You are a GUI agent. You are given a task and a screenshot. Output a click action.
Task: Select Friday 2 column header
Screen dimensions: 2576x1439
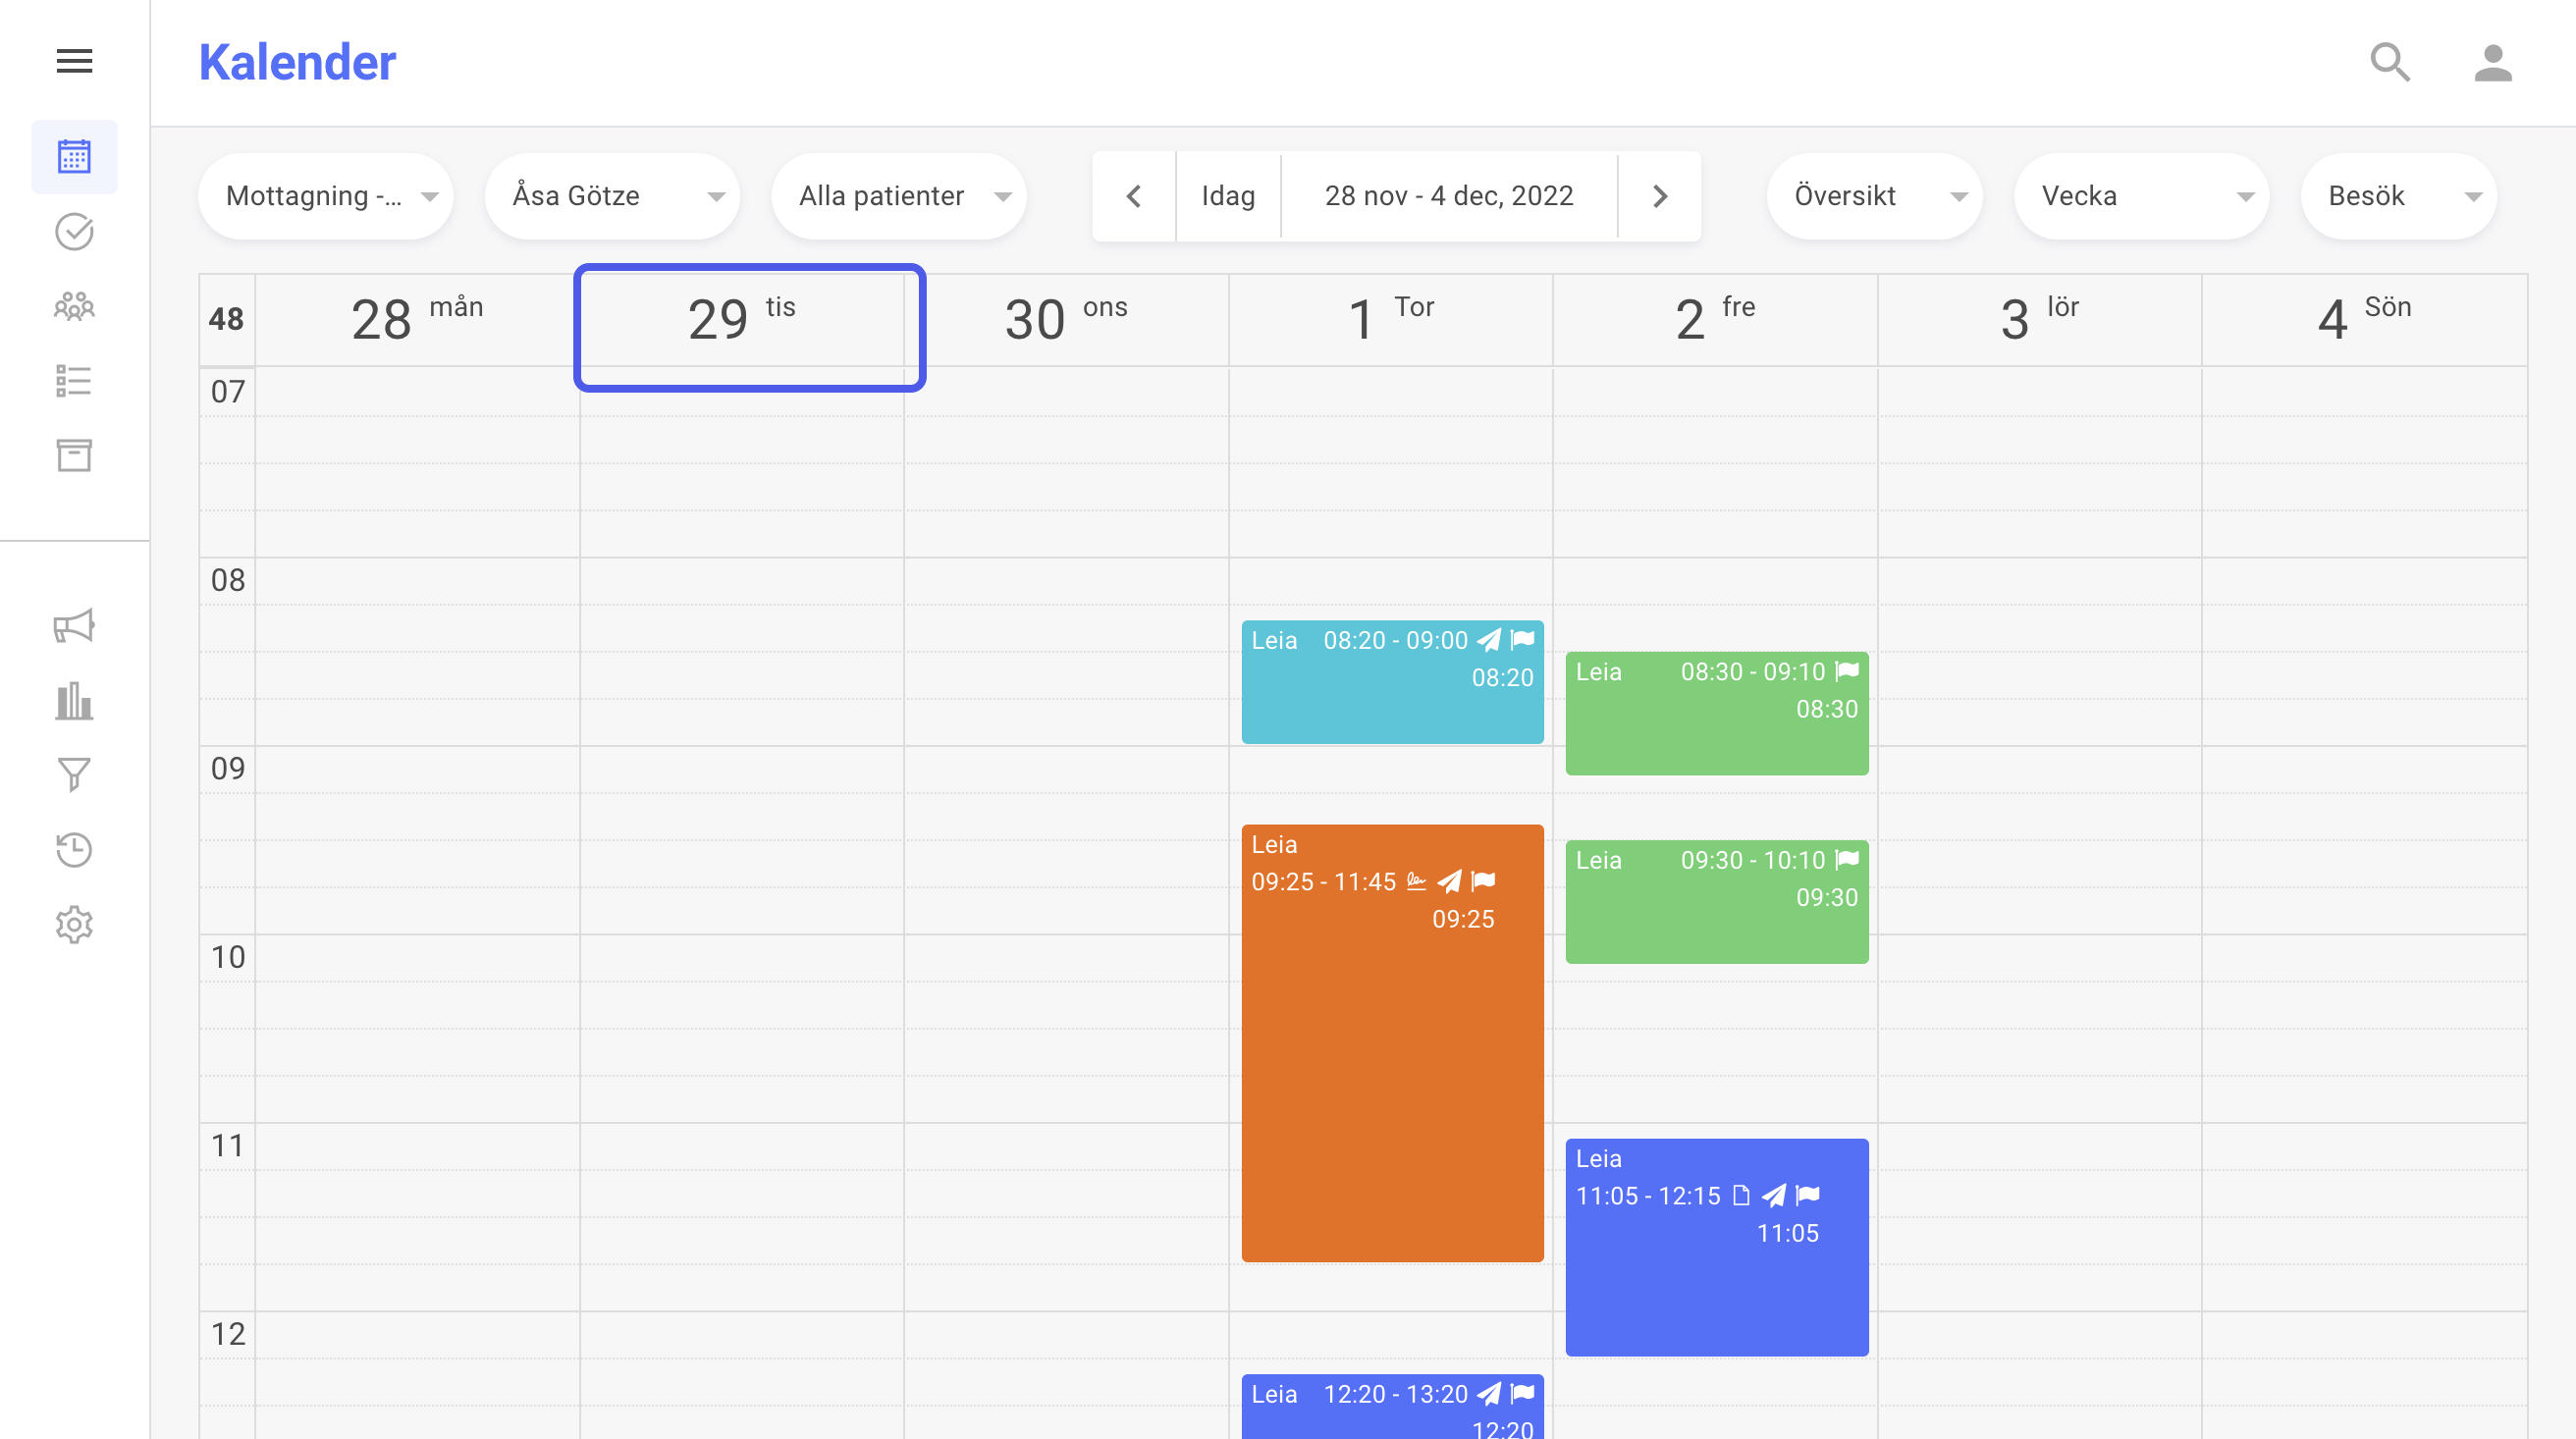point(1715,320)
